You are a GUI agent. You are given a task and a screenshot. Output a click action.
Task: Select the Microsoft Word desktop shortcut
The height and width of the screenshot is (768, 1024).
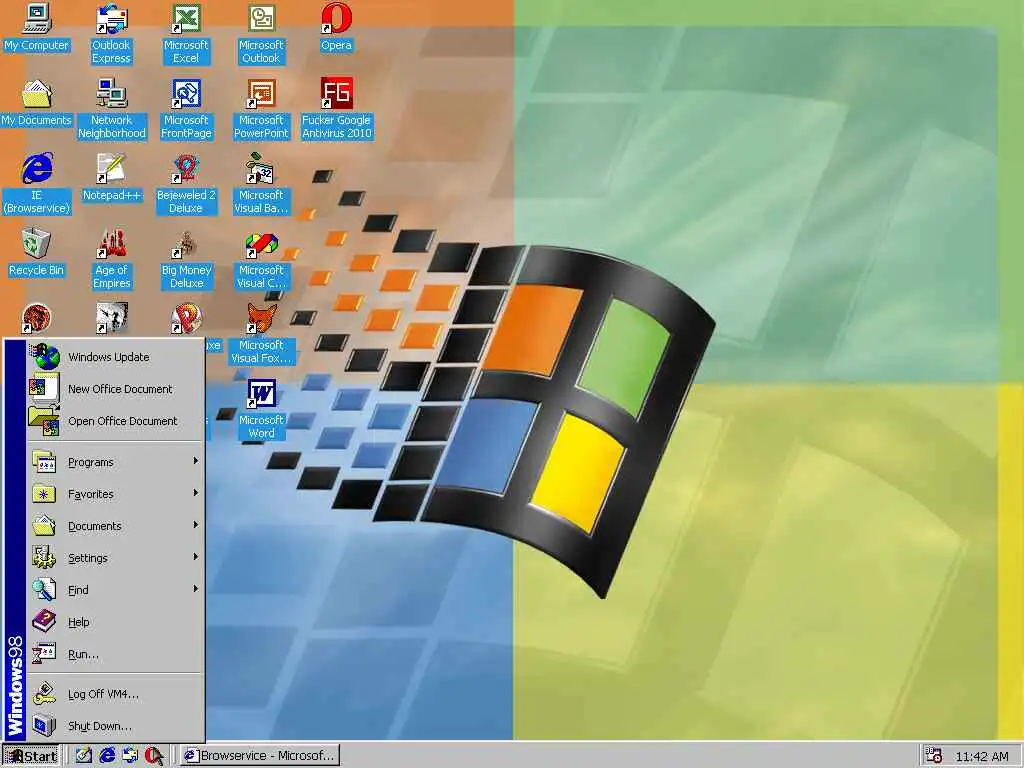click(261, 409)
